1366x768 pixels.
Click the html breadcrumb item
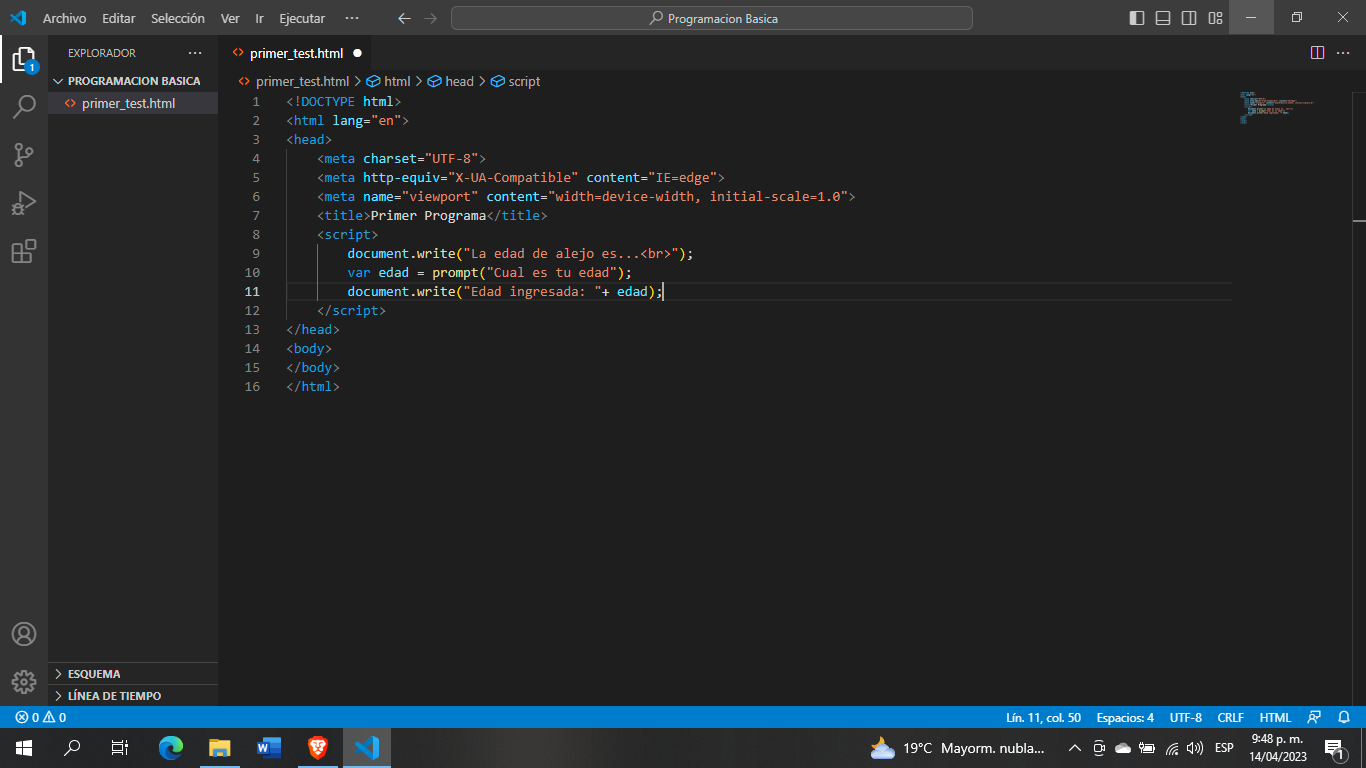coord(388,82)
